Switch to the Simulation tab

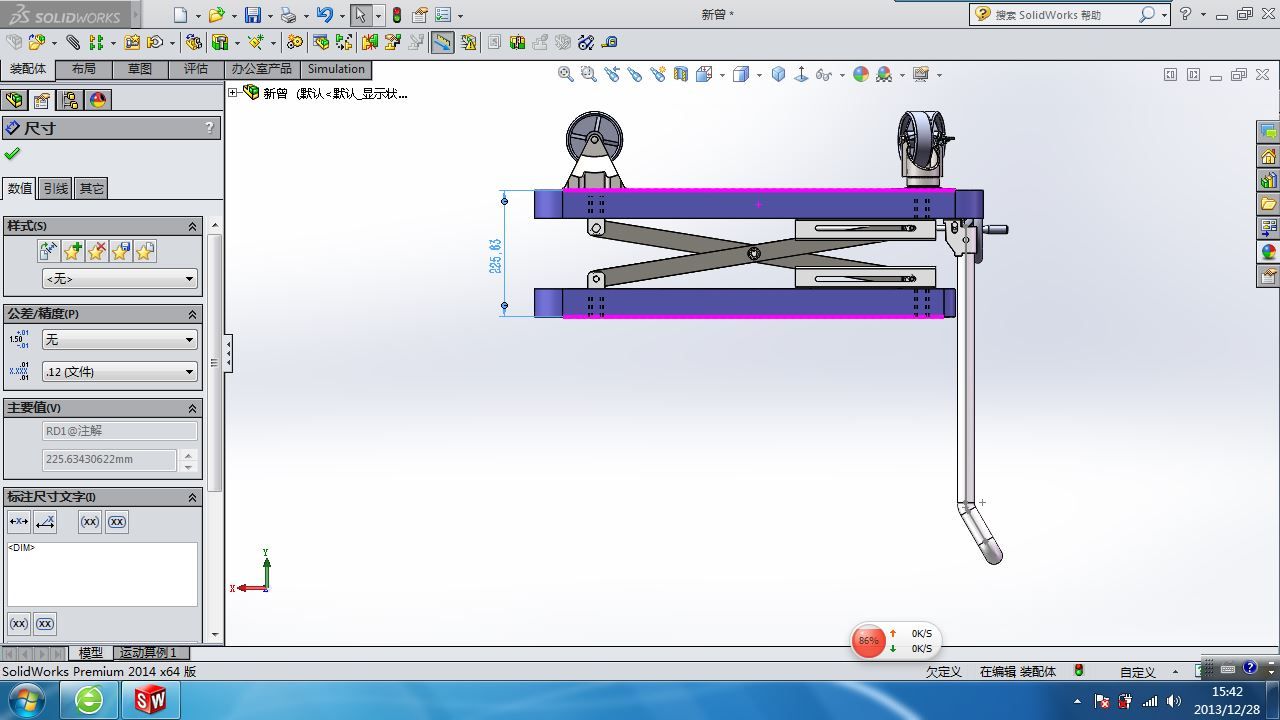tap(336, 69)
